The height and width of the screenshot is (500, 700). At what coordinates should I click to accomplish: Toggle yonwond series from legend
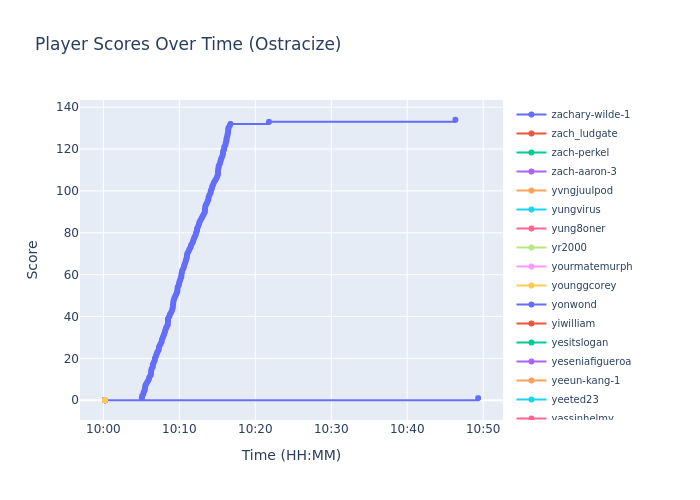573,305
